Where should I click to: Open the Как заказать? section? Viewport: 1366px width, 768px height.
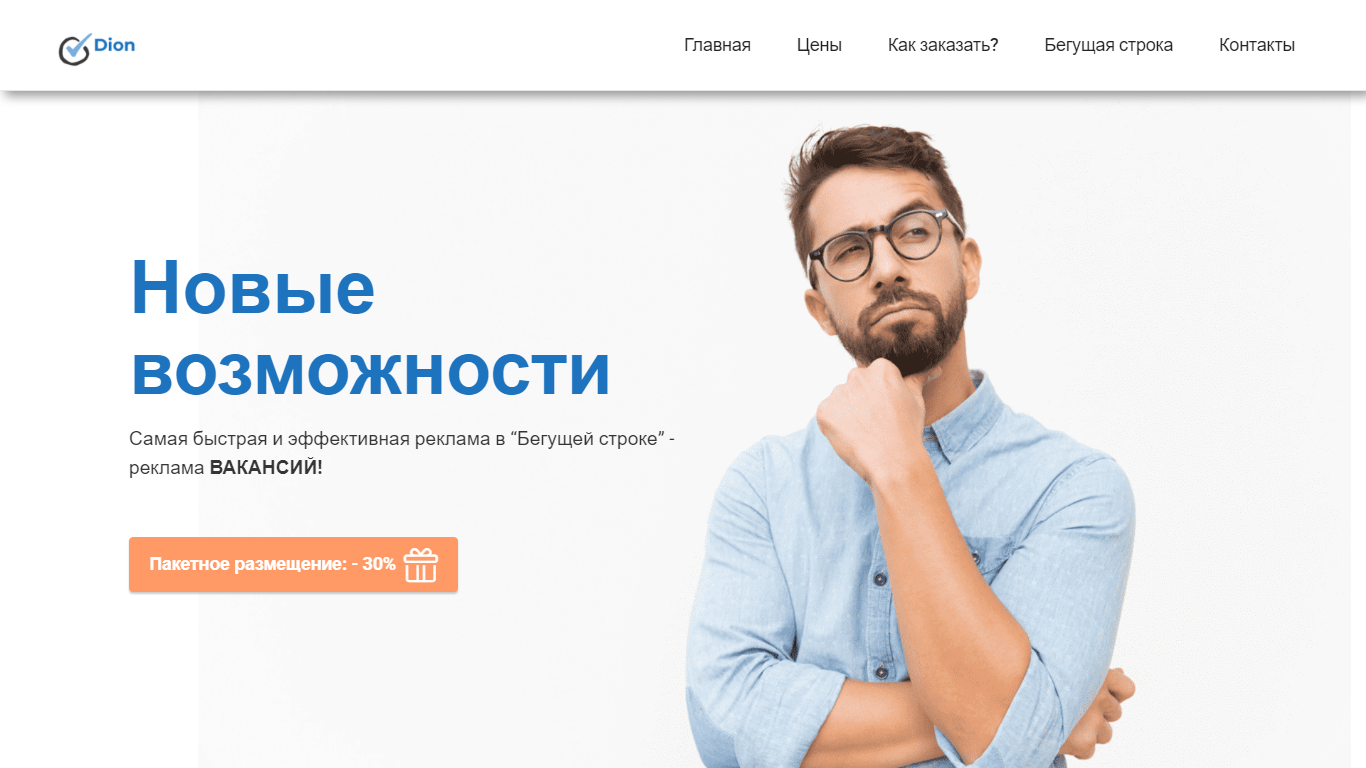[943, 45]
